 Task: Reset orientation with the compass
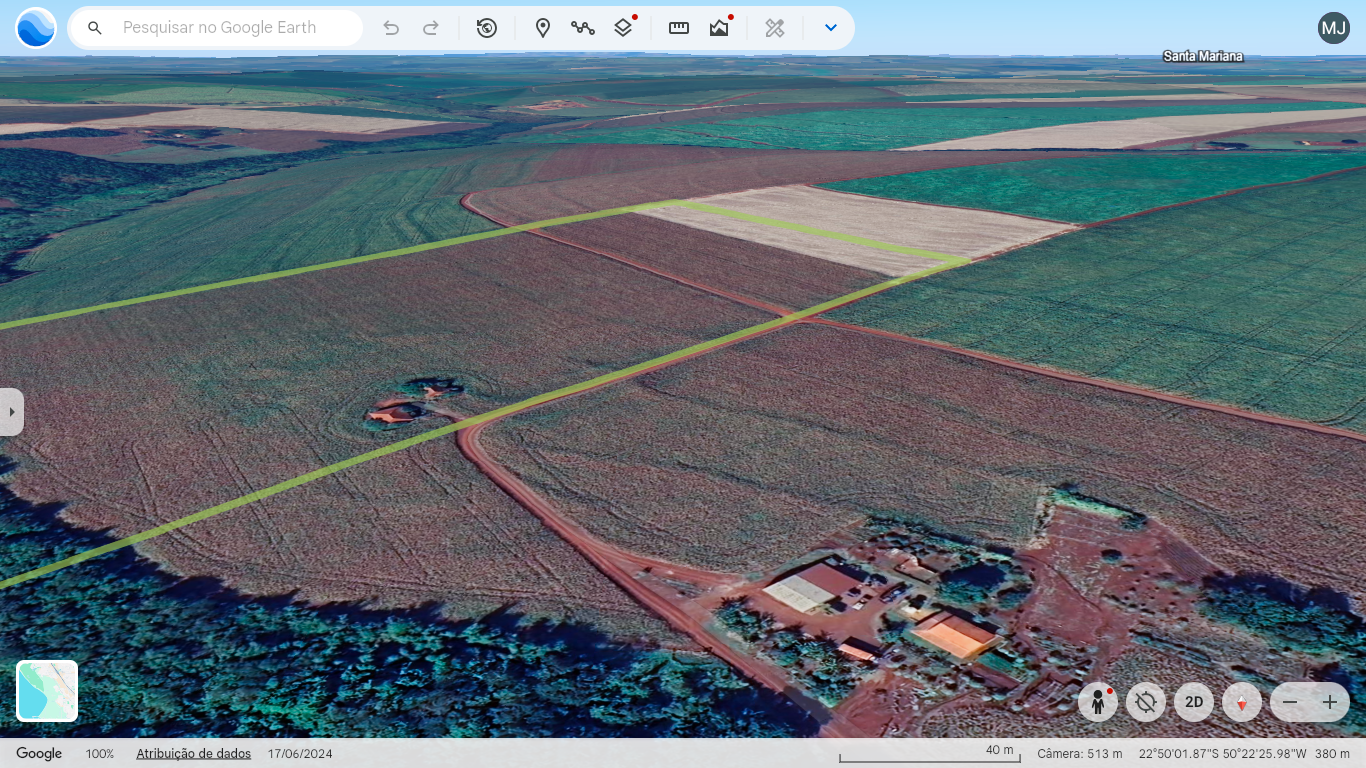(1242, 702)
